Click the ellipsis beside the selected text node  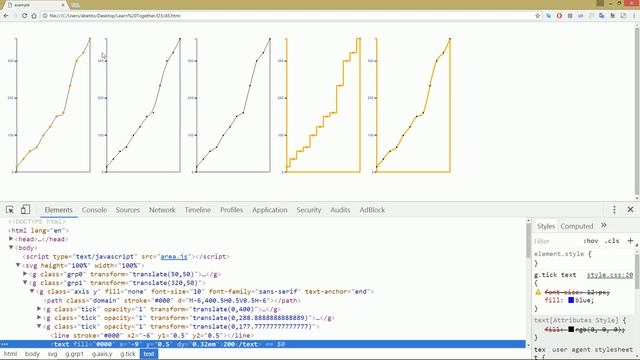click(4, 344)
